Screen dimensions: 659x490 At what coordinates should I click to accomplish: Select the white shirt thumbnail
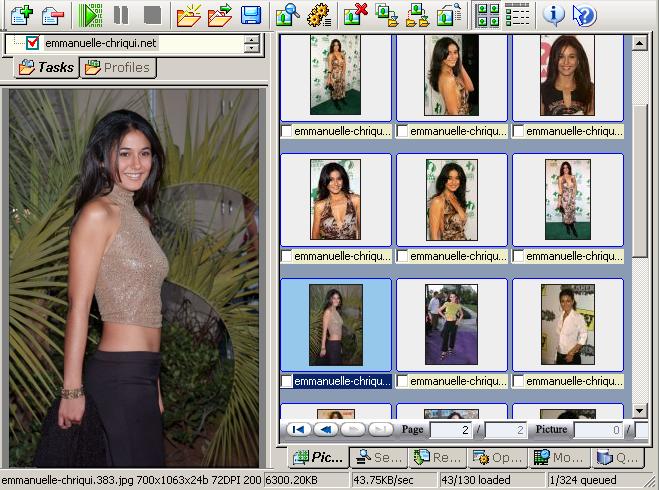[567, 324]
